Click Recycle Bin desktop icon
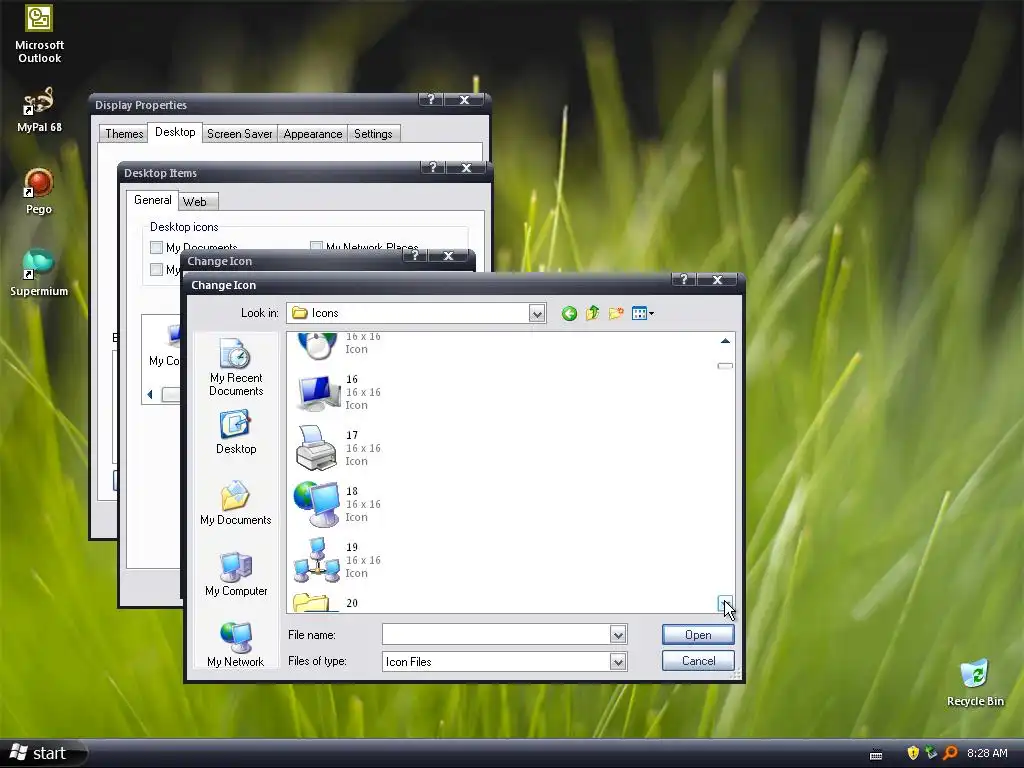 tap(975, 683)
